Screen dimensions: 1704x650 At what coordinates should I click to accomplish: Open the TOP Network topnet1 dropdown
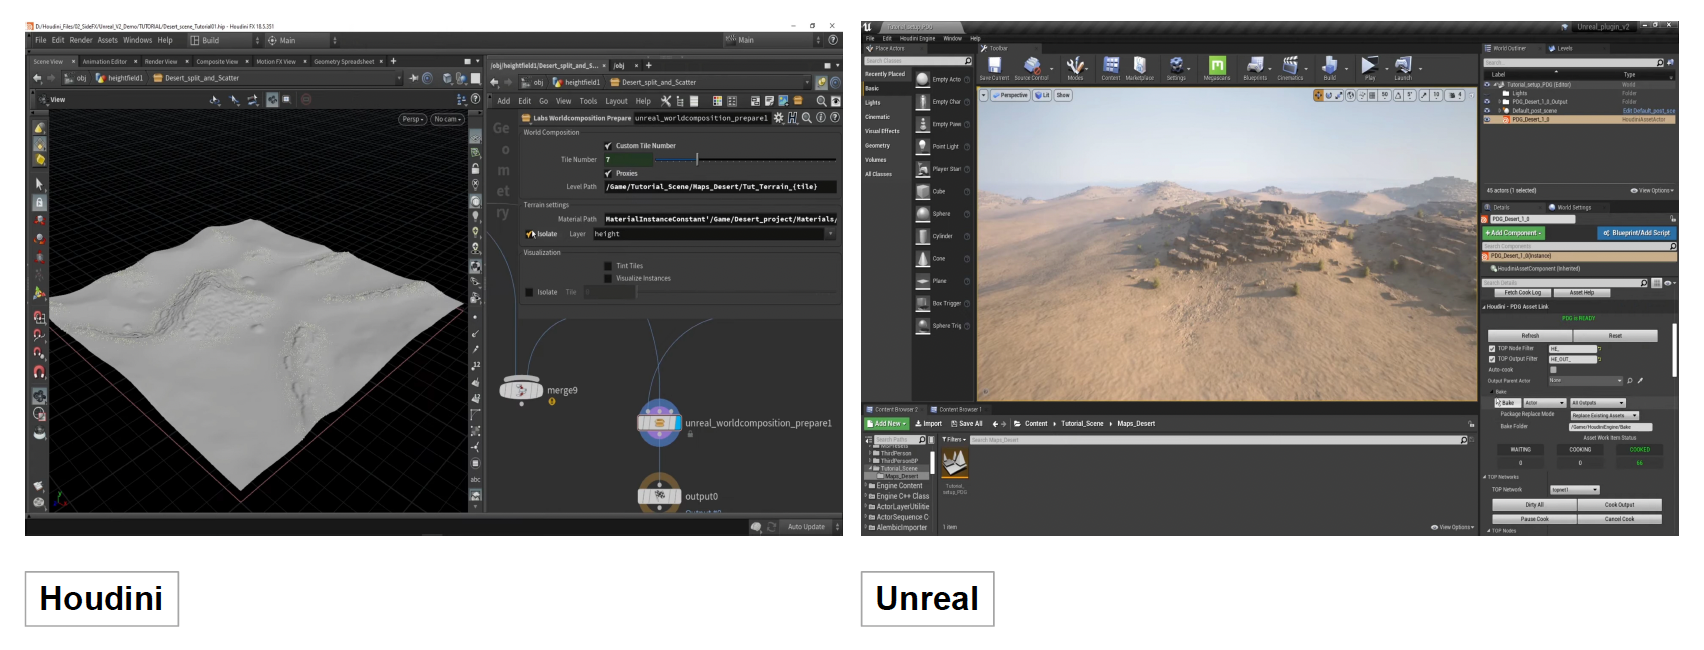[1574, 490]
